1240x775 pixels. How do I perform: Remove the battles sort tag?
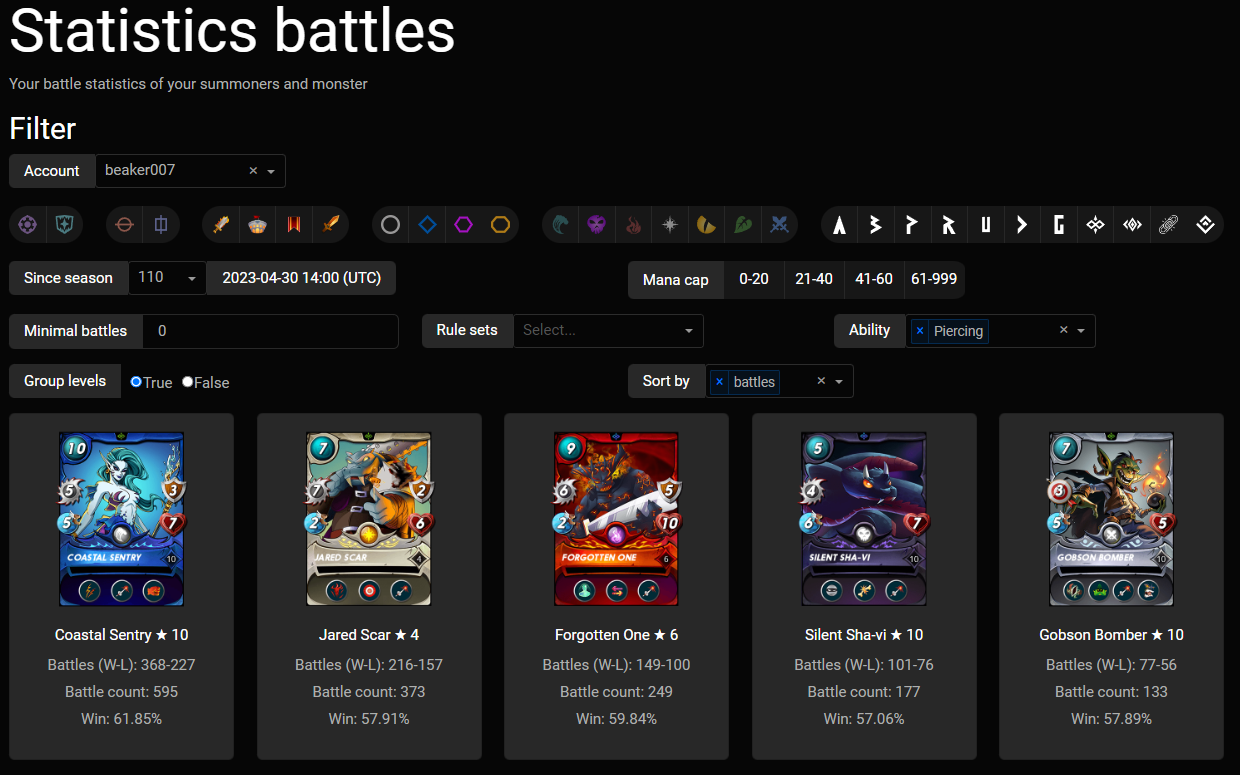719,381
